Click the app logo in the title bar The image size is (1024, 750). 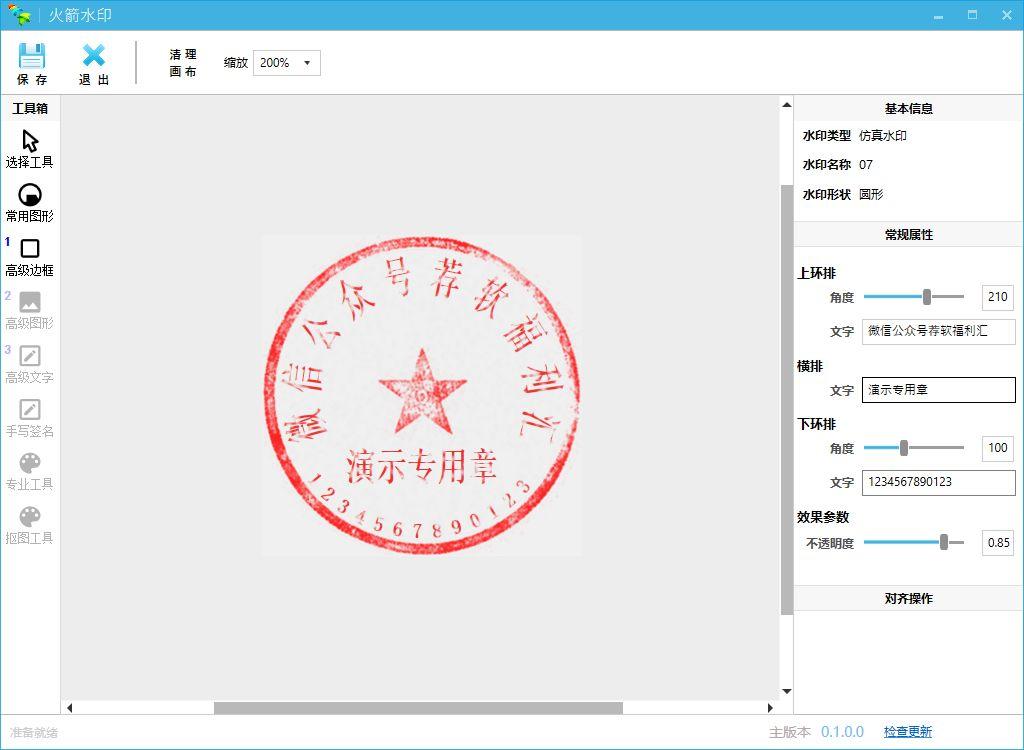20,14
